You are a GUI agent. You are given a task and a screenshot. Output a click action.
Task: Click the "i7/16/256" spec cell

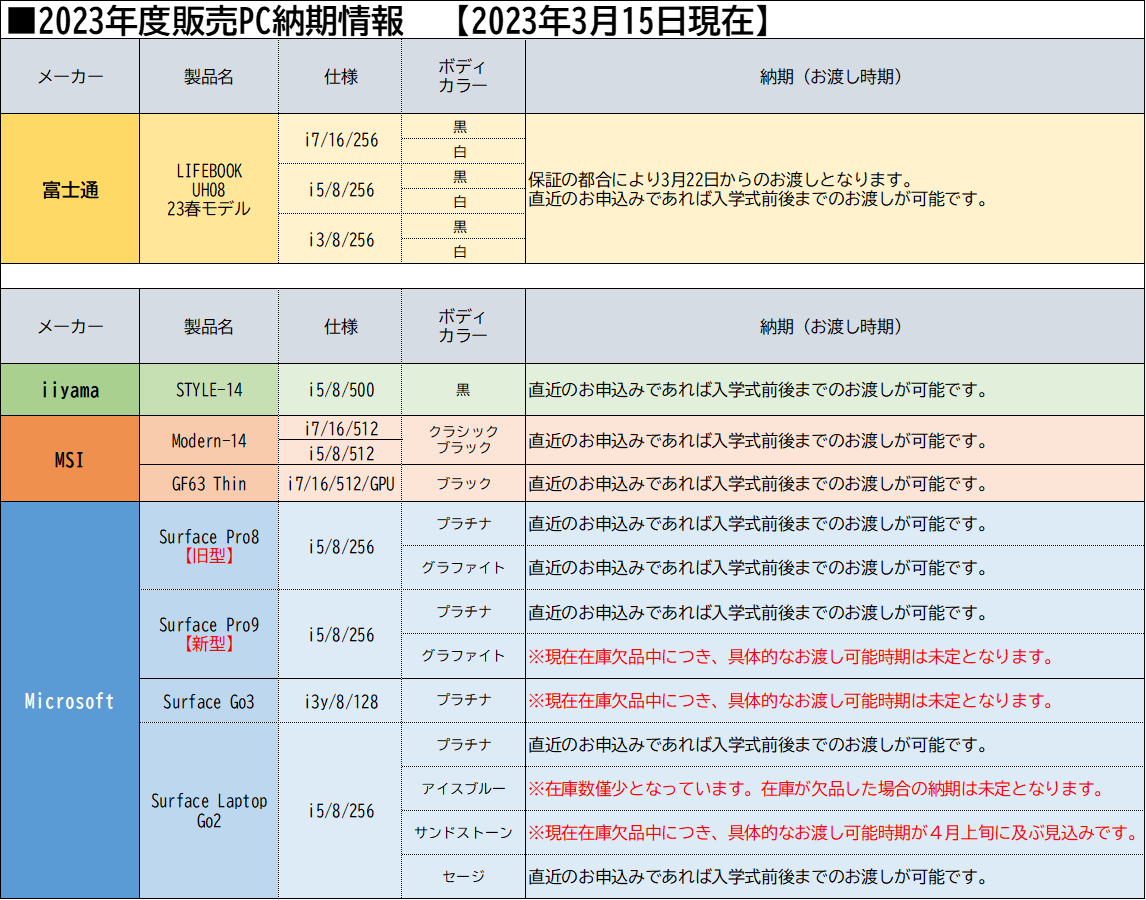[x=341, y=140]
